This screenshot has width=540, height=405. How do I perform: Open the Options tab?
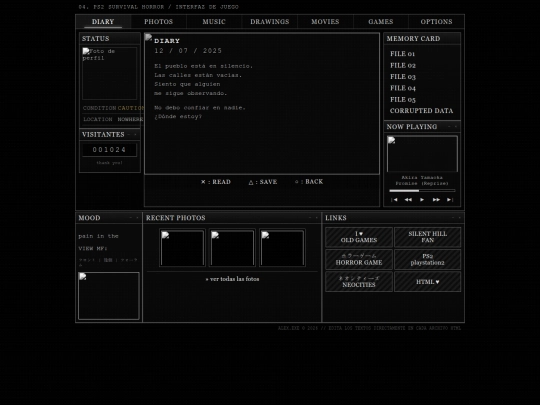pyautogui.click(x=436, y=22)
